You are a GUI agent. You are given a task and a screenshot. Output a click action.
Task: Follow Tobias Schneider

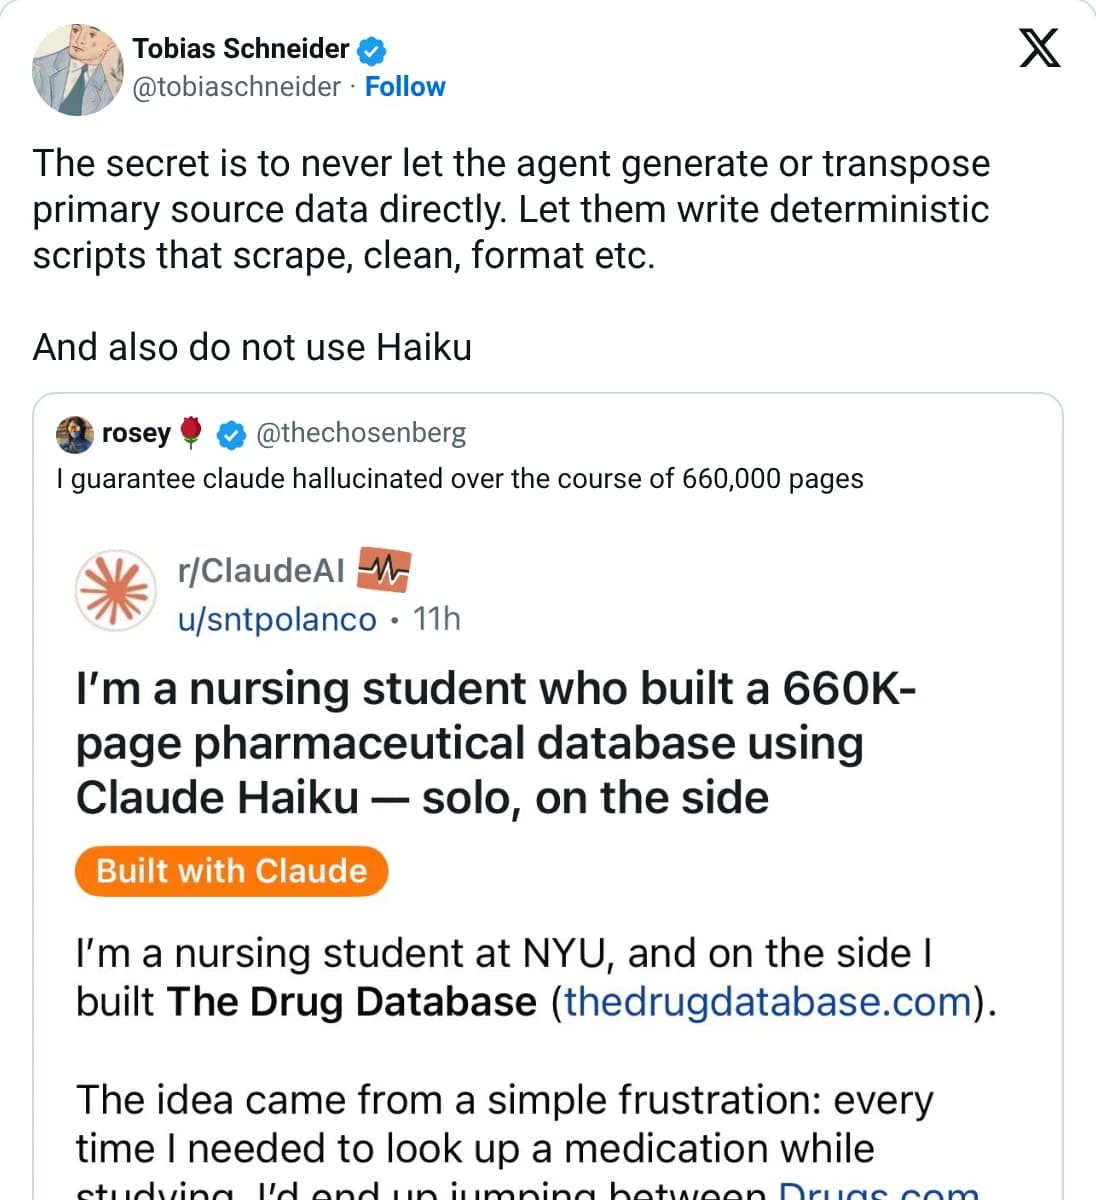pos(405,87)
